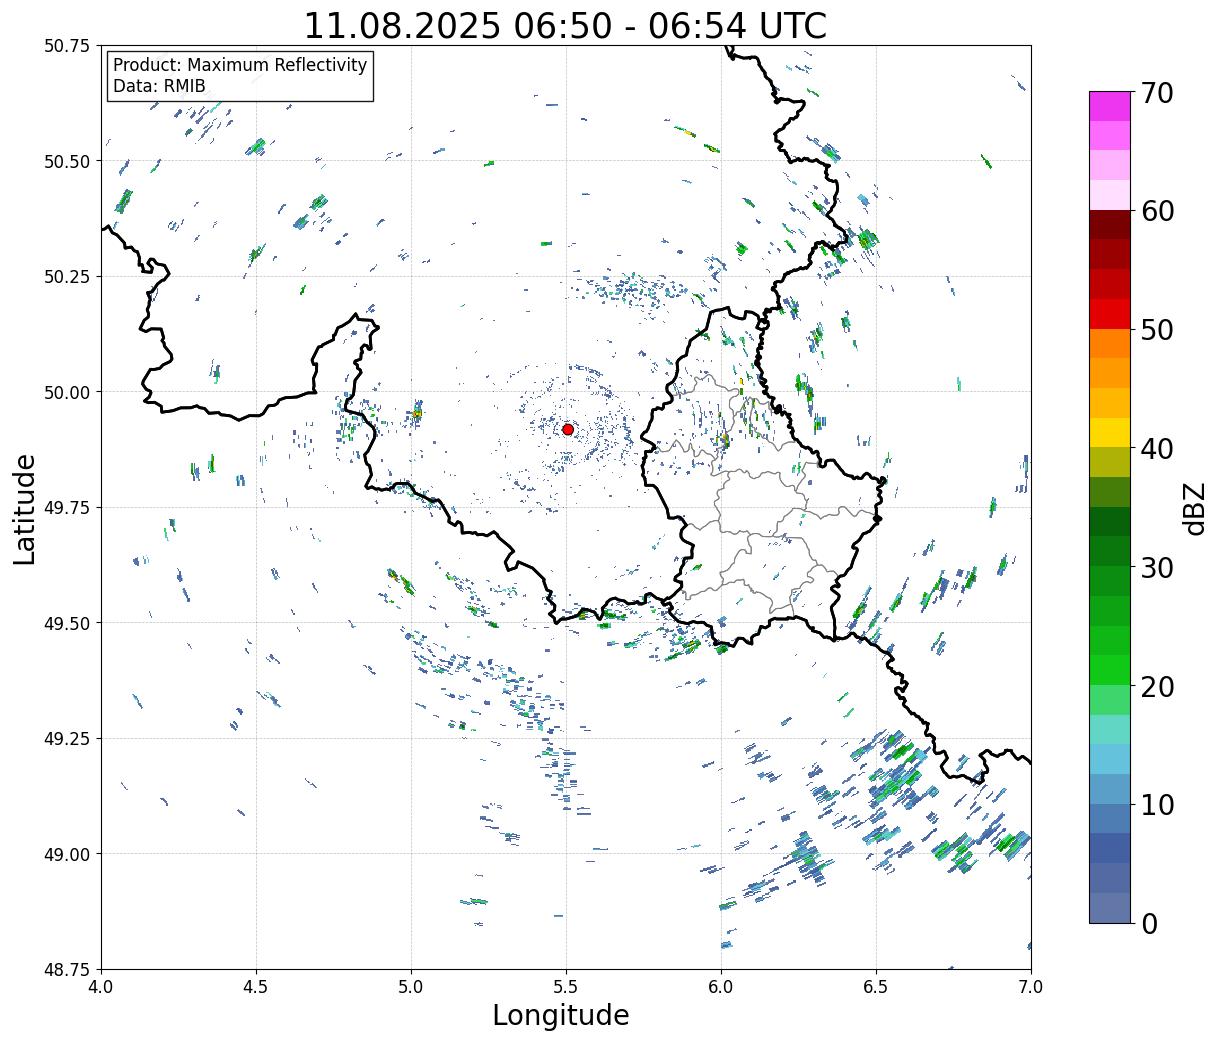Click latitude tick label 49.00

pos(67,854)
